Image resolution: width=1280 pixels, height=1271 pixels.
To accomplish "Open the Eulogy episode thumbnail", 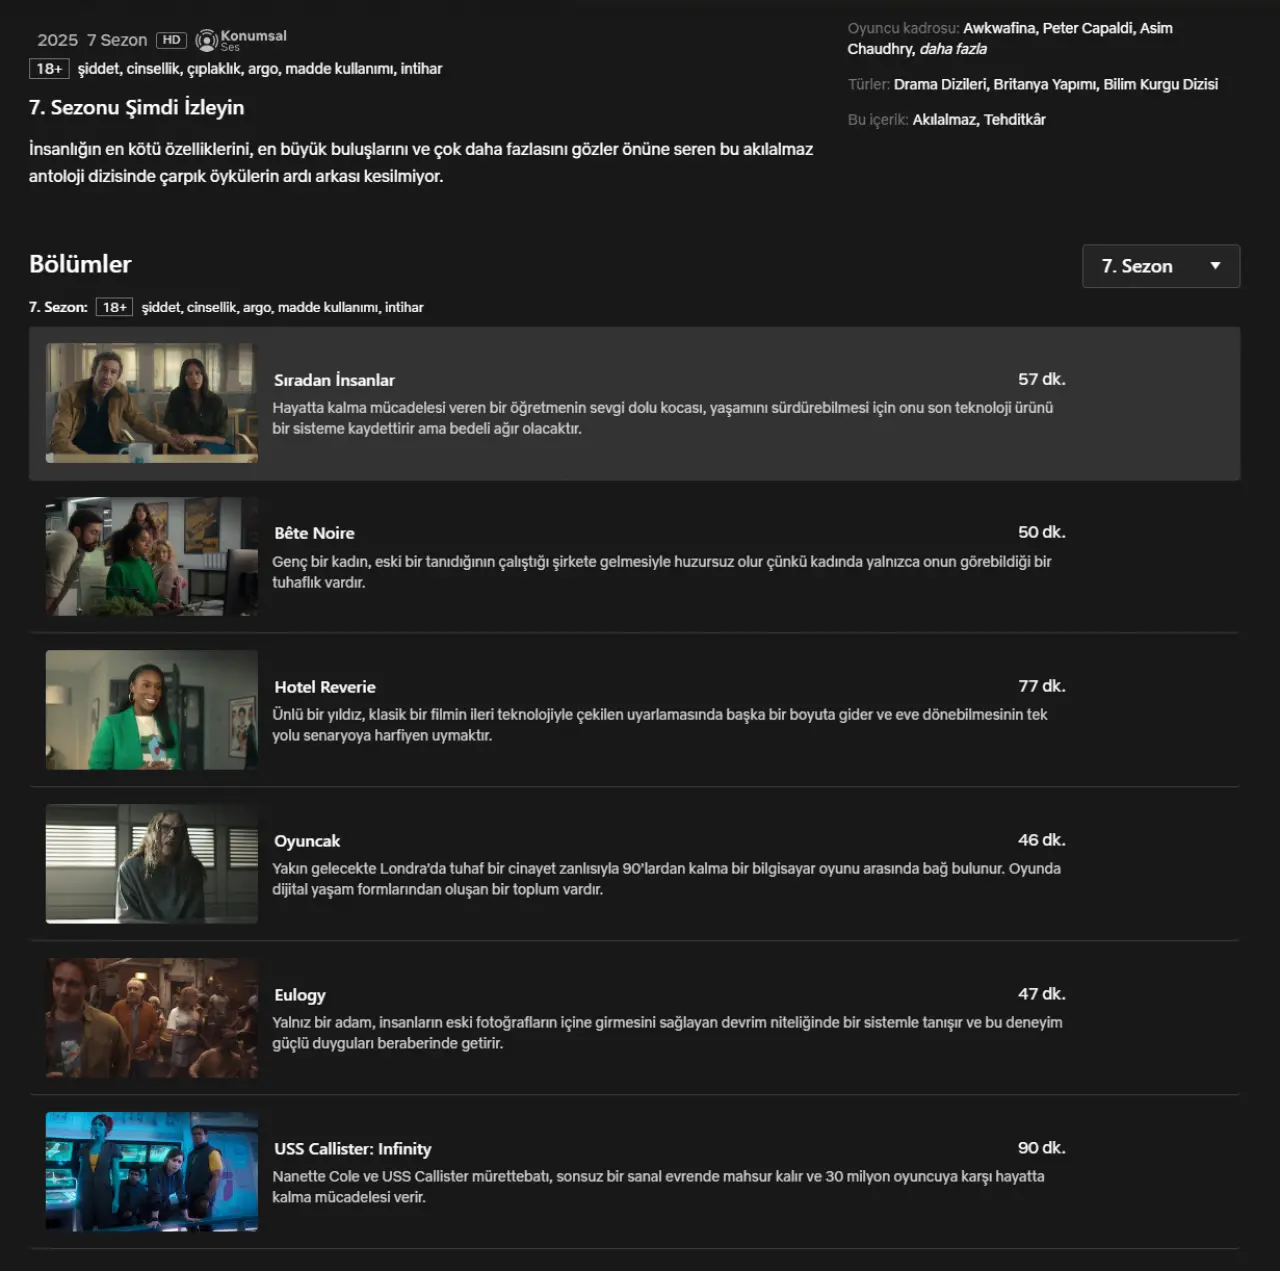I will pyautogui.click(x=152, y=1018).
